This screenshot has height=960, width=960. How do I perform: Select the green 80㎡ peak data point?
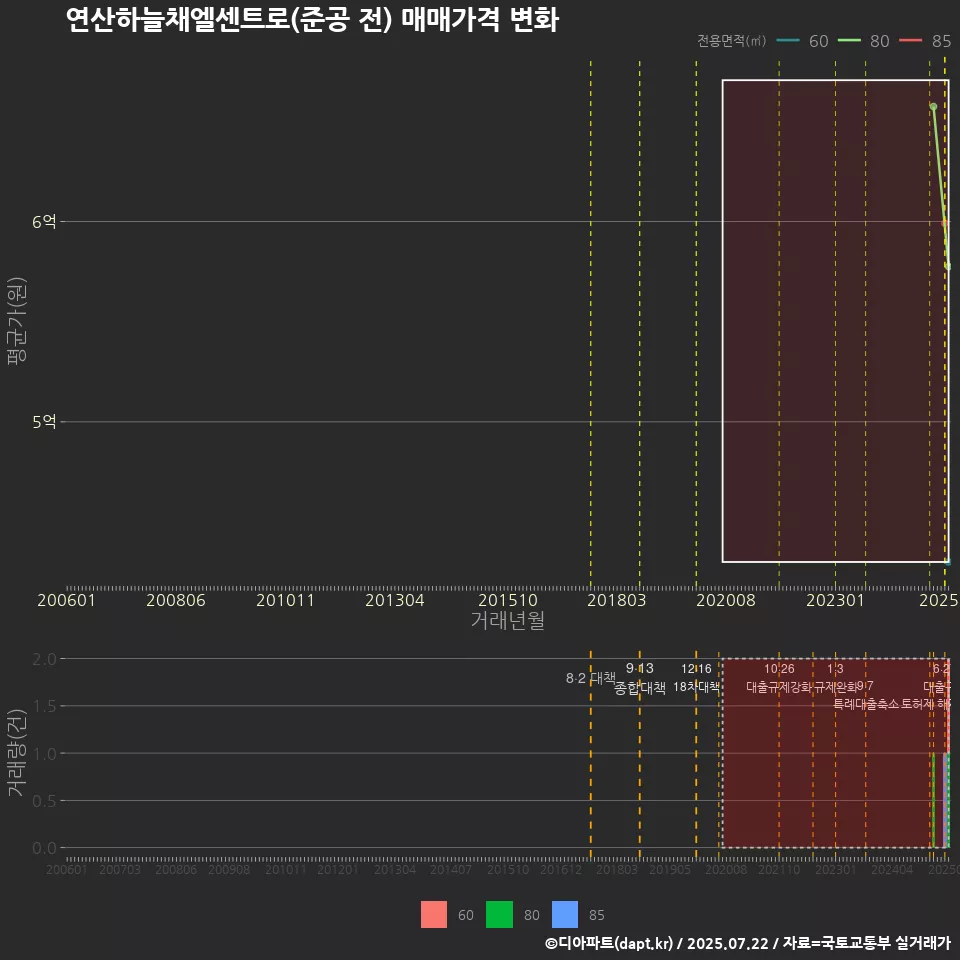[933, 107]
